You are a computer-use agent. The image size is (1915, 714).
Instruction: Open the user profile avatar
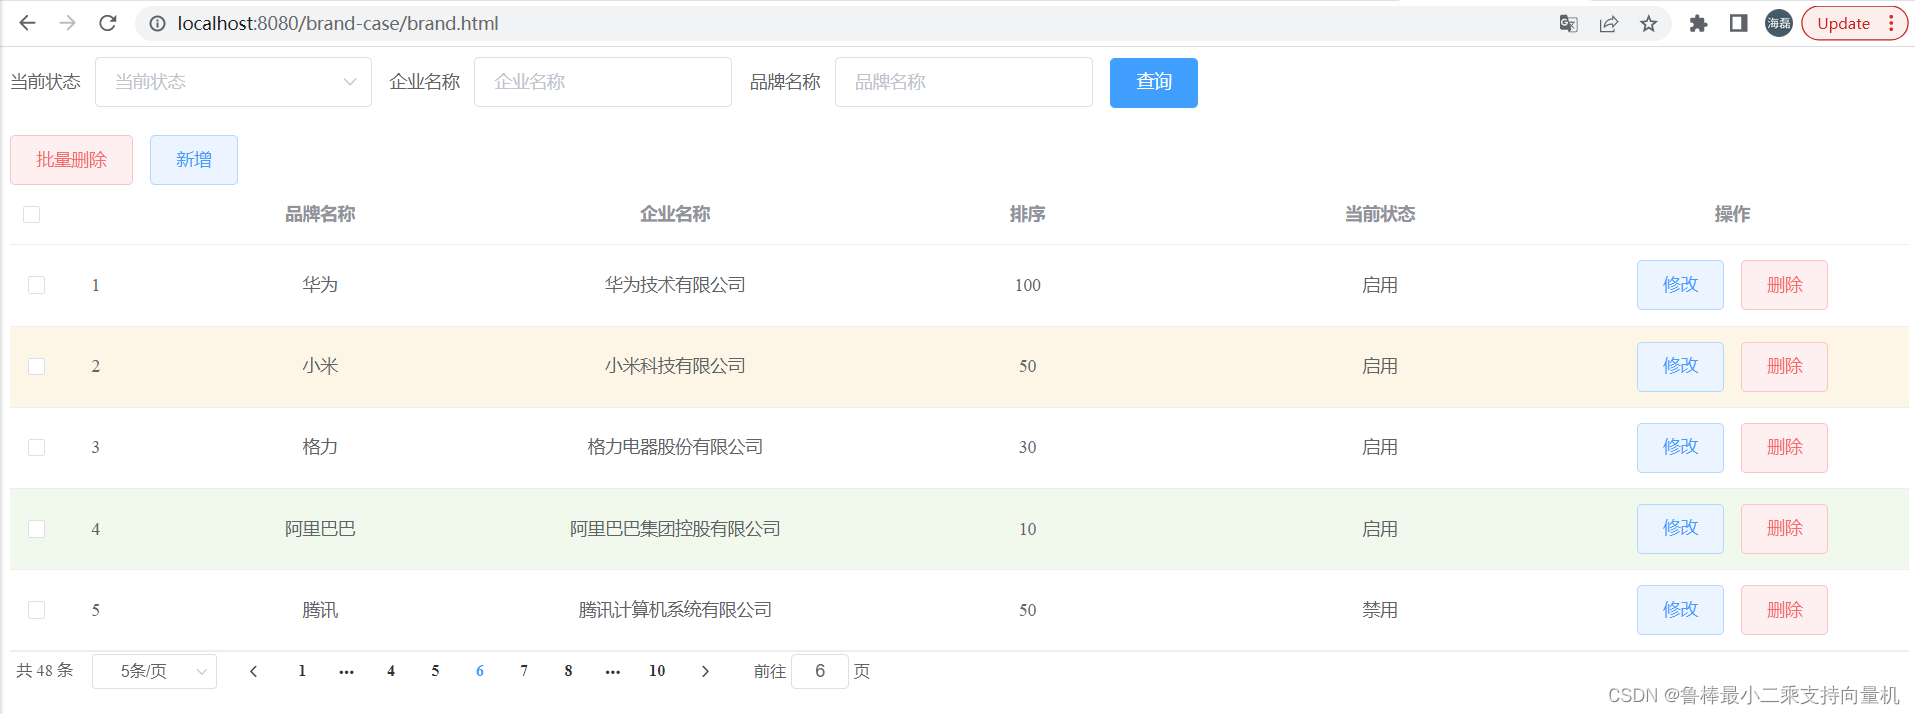pyautogui.click(x=1779, y=23)
